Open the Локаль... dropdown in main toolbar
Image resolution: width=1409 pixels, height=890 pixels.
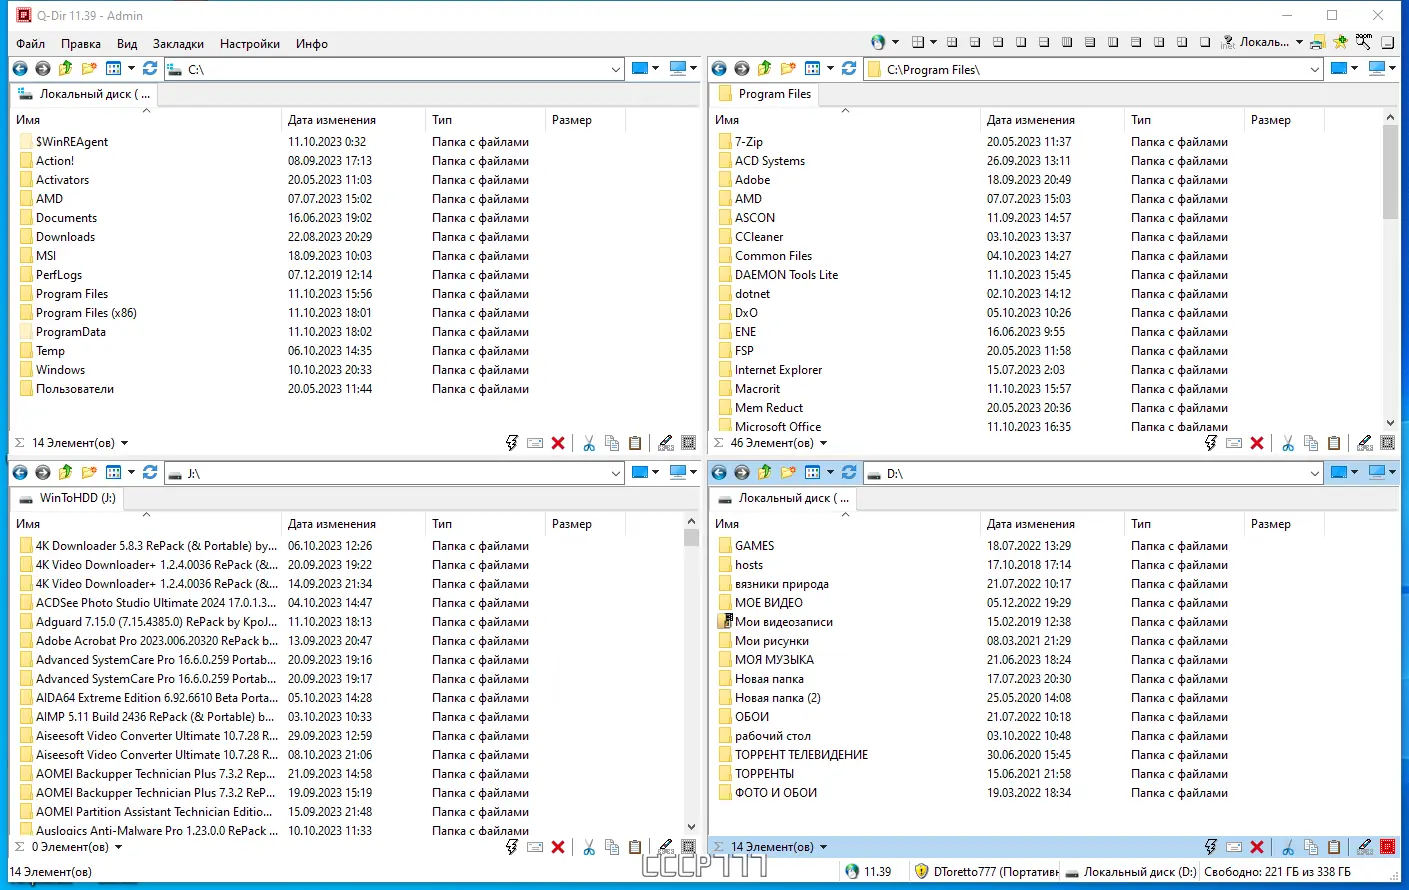tap(1299, 42)
